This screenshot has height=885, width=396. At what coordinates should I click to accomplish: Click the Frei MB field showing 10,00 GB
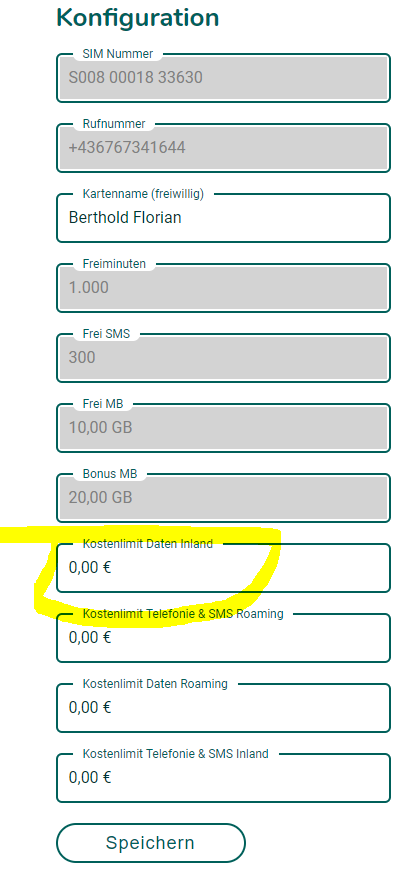[223, 428]
